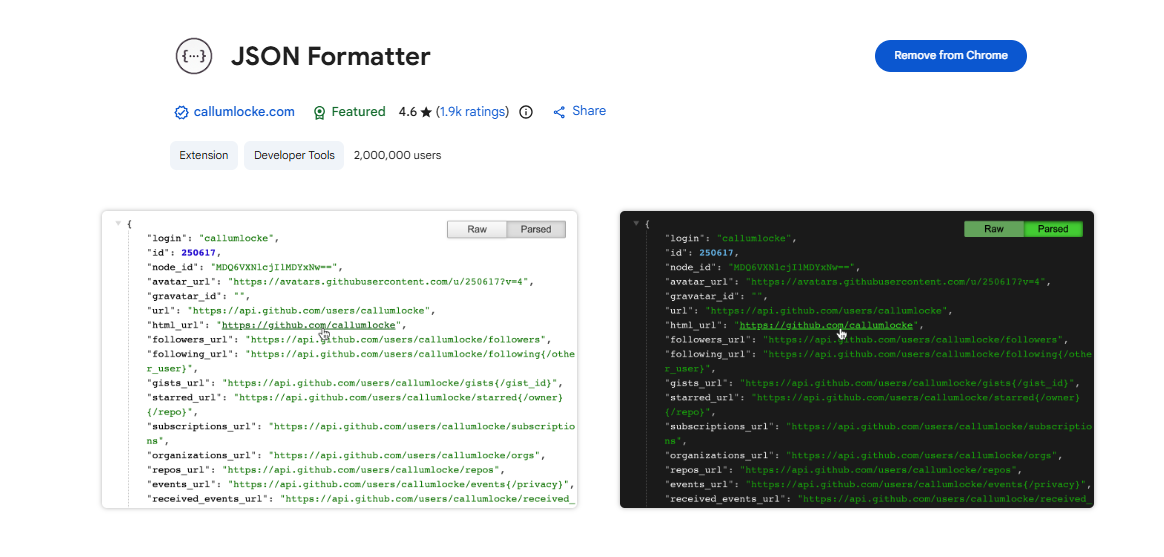
Task: Switch to Parsed in the light screenshot
Action: pyautogui.click(x=536, y=229)
